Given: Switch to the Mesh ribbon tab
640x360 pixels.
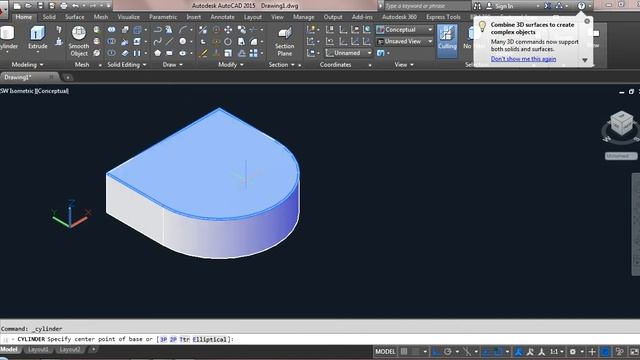Looking at the screenshot, I should coord(101,17).
